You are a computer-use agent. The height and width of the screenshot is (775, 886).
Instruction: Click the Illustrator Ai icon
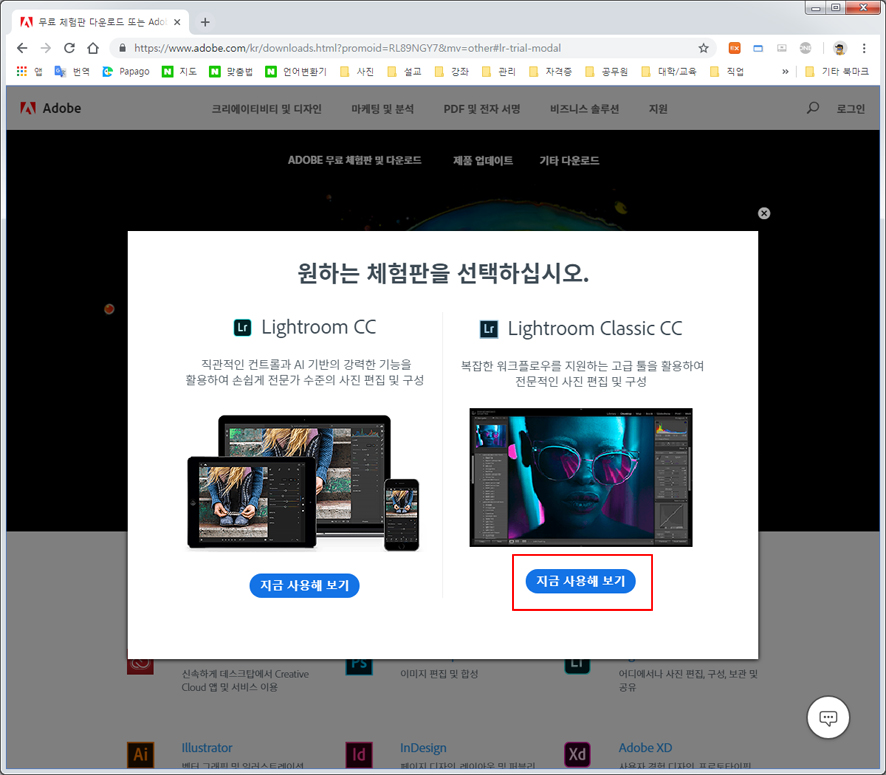140,754
